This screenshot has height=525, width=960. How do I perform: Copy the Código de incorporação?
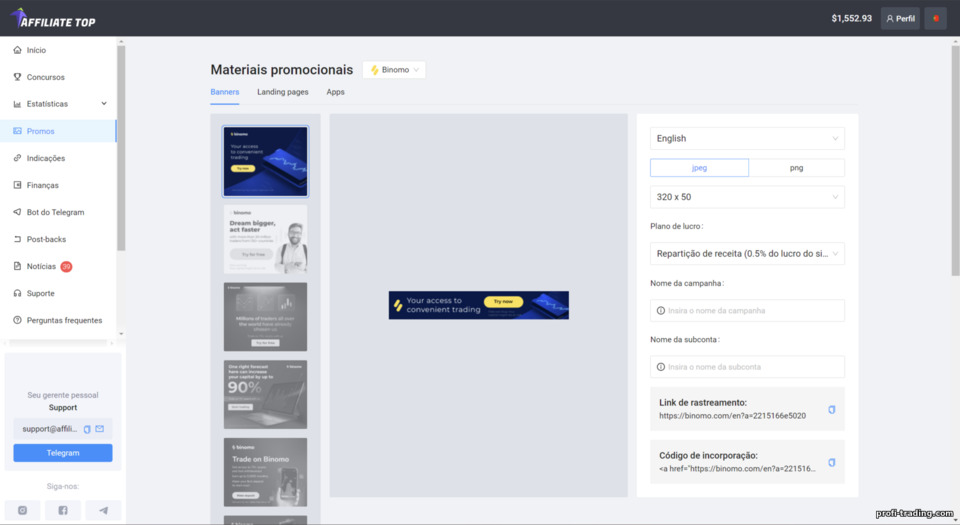click(x=831, y=463)
